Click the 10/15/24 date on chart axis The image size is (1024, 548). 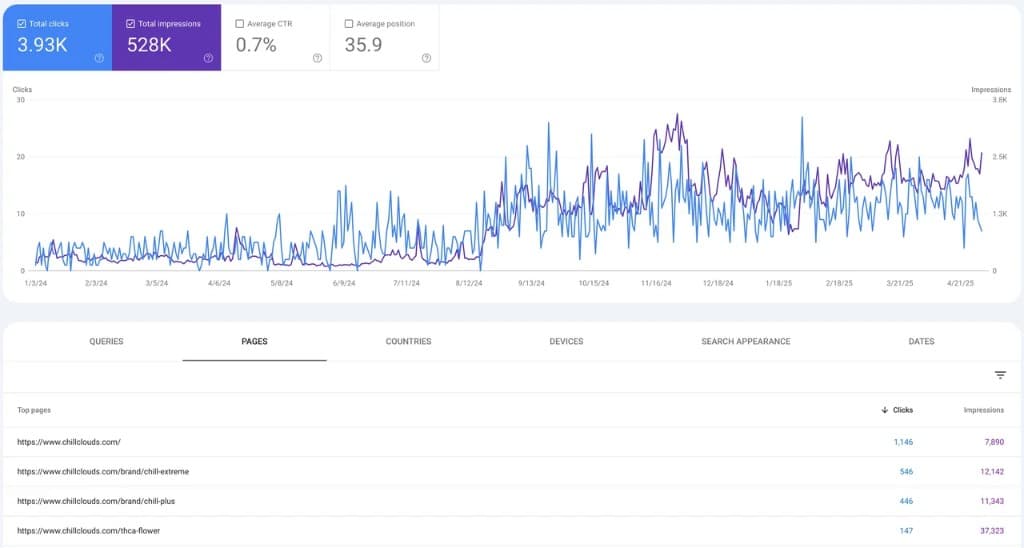tap(594, 283)
